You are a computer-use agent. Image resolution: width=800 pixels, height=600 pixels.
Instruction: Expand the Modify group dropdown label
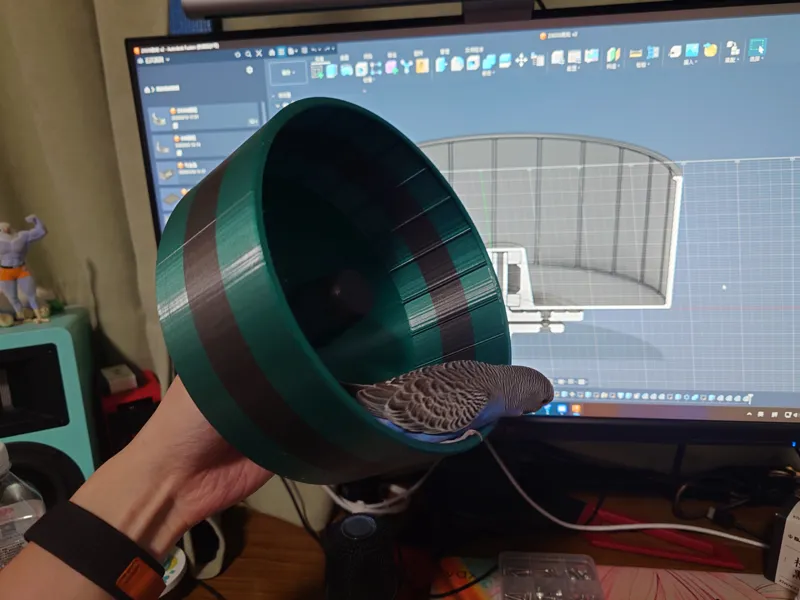tap(488, 73)
